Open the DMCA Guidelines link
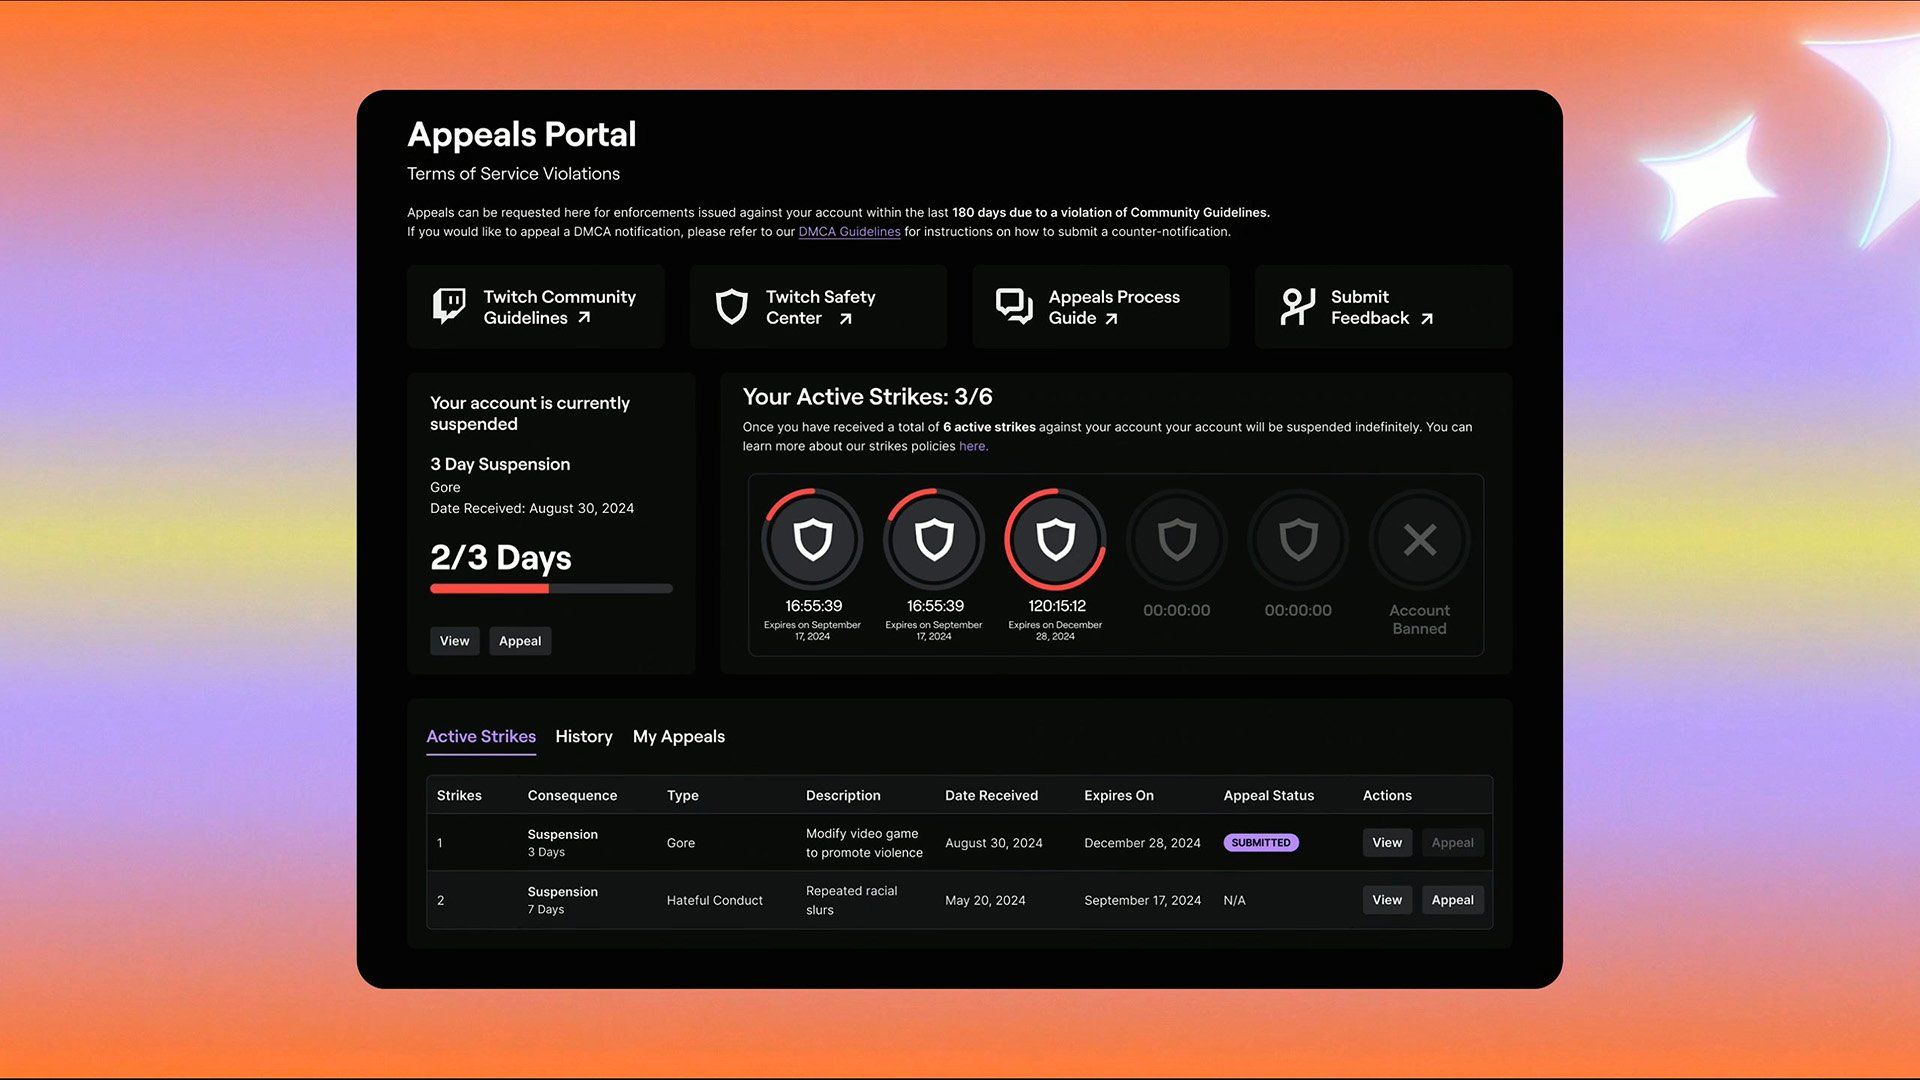The width and height of the screenshot is (1920, 1080). (849, 232)
